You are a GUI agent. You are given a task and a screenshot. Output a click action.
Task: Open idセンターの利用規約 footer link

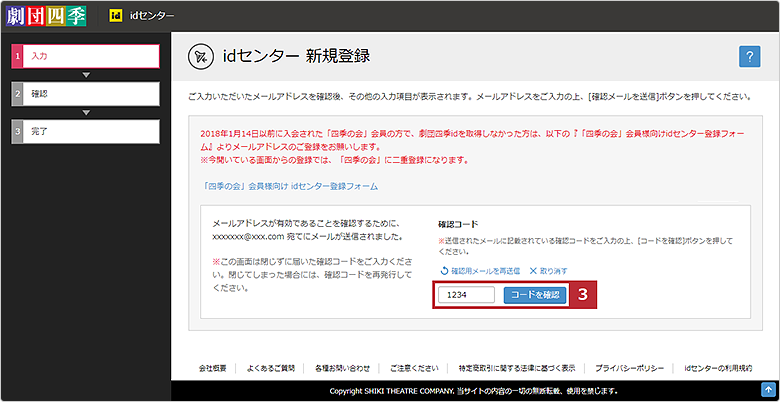click(718, 368)
